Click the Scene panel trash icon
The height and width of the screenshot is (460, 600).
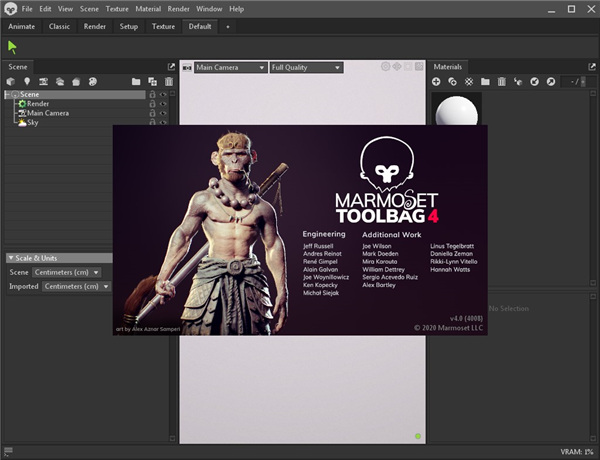(x=167, y=81)
